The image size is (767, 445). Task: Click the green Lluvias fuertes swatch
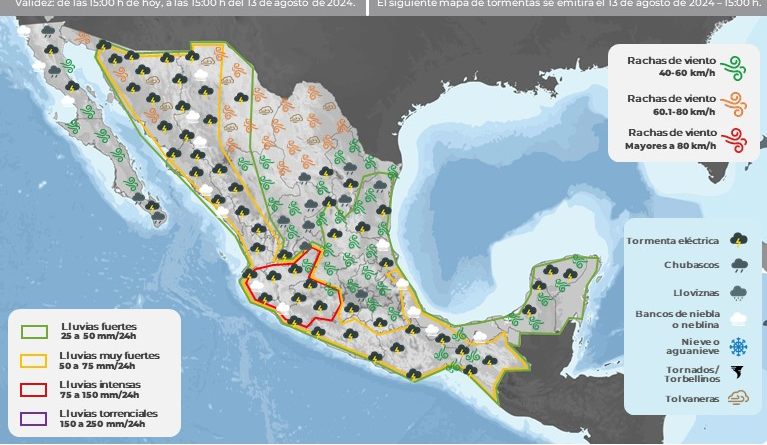(35, 331)
